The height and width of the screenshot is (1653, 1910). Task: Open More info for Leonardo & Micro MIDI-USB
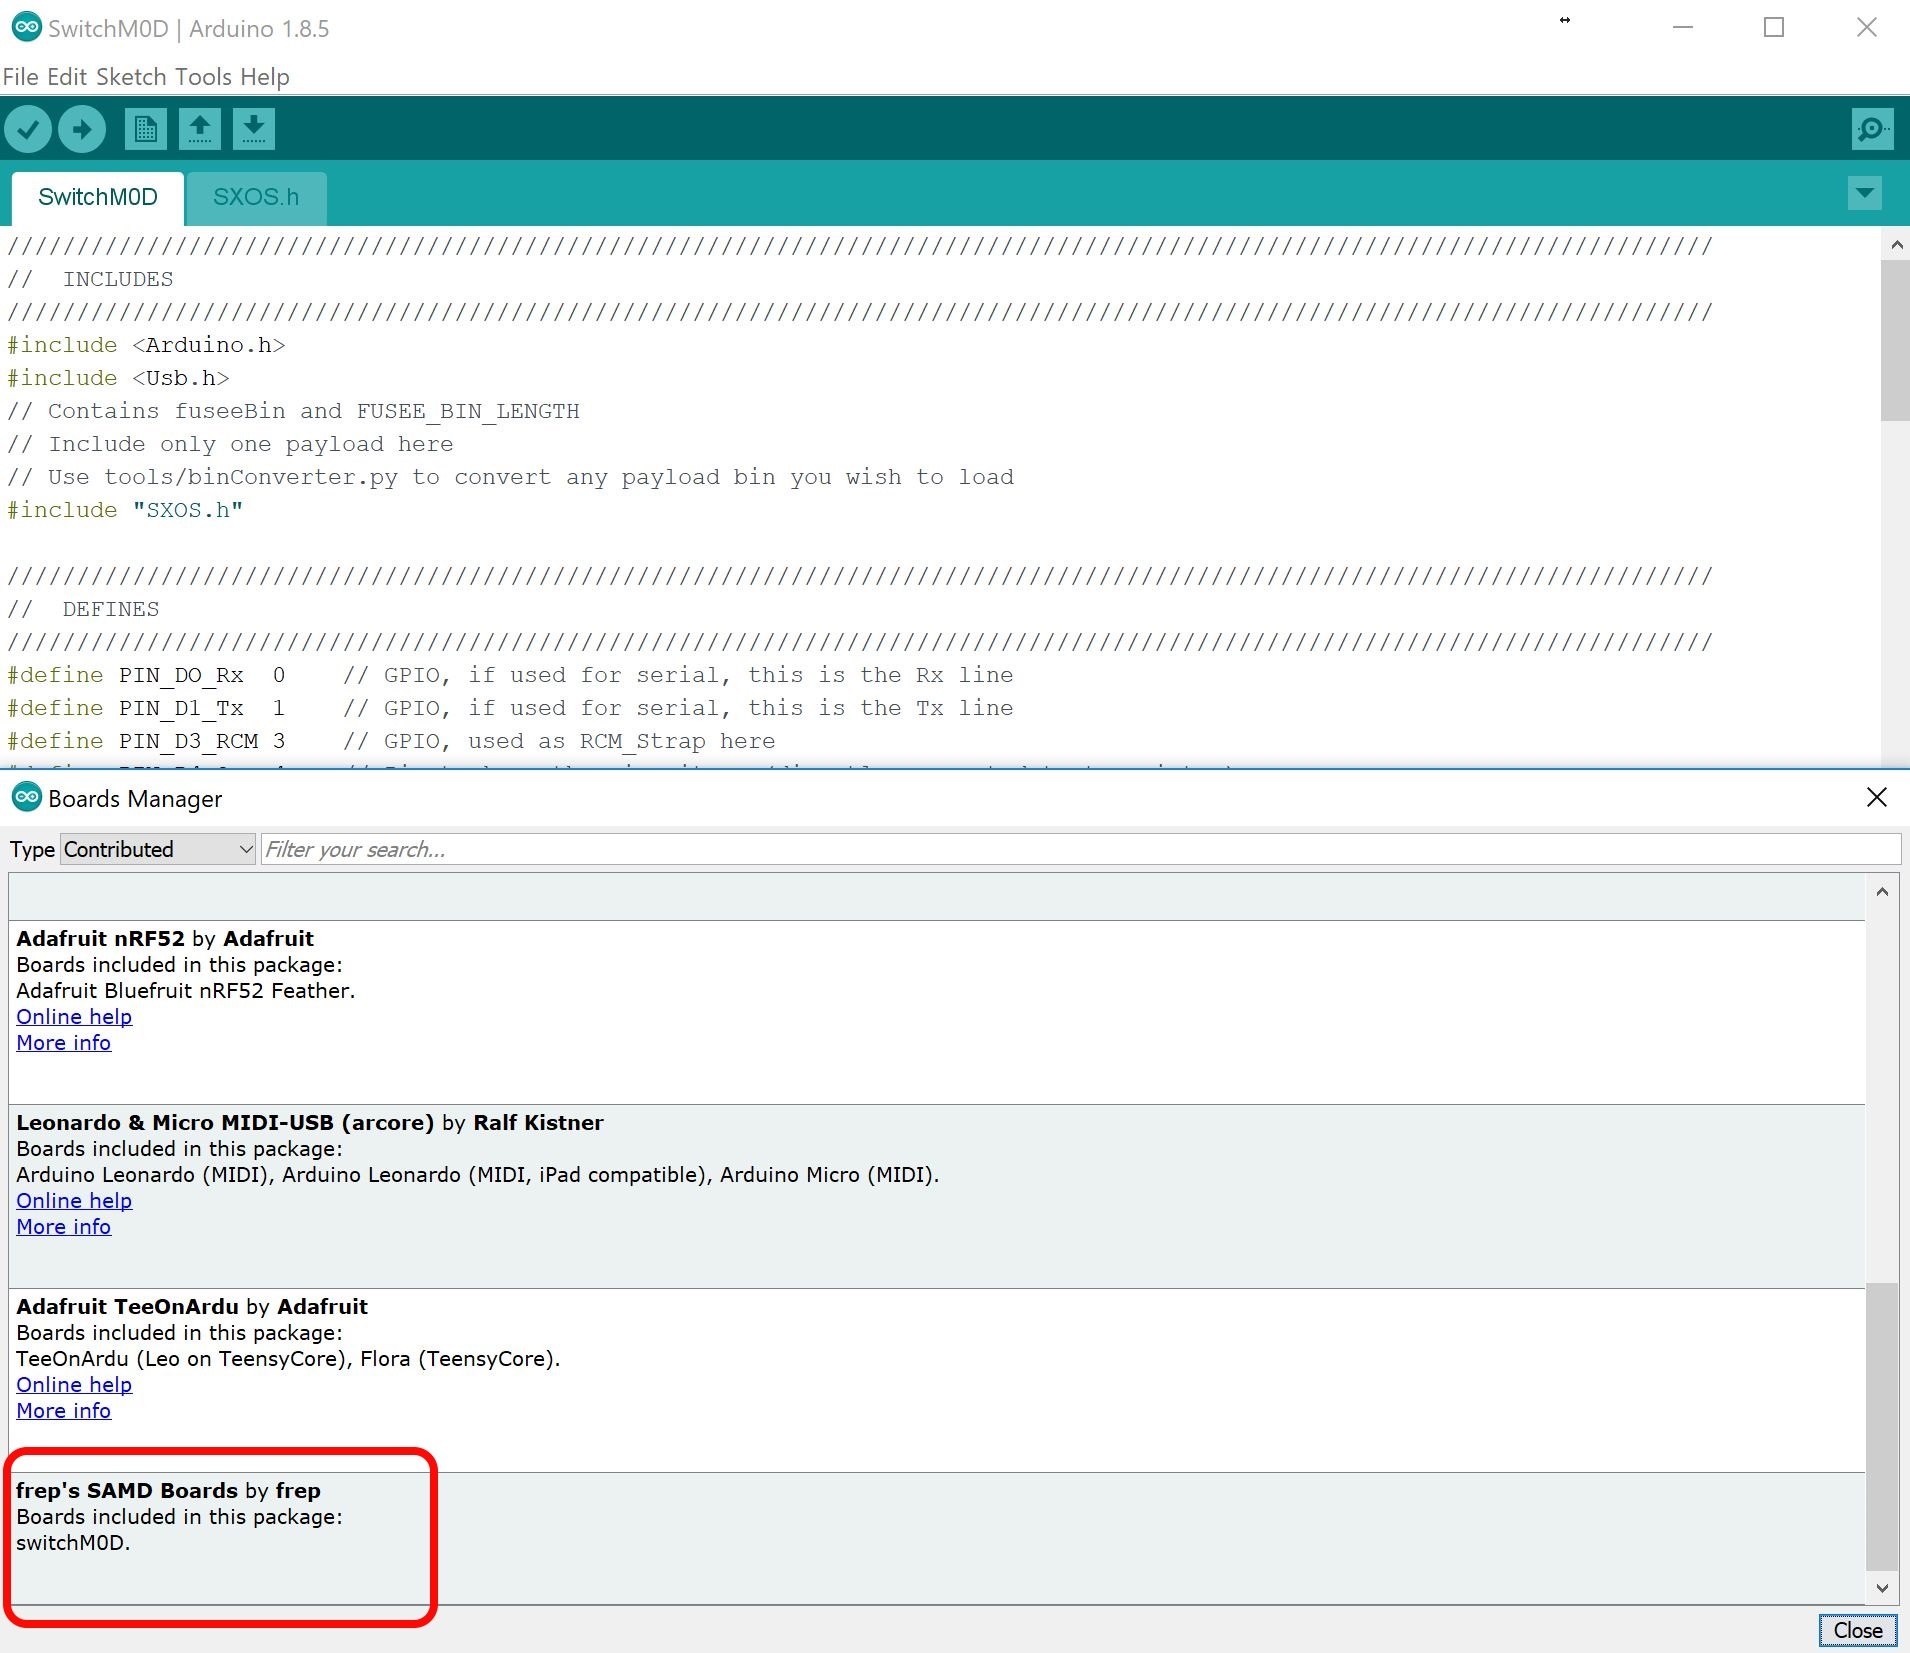tap(63, 1226)
